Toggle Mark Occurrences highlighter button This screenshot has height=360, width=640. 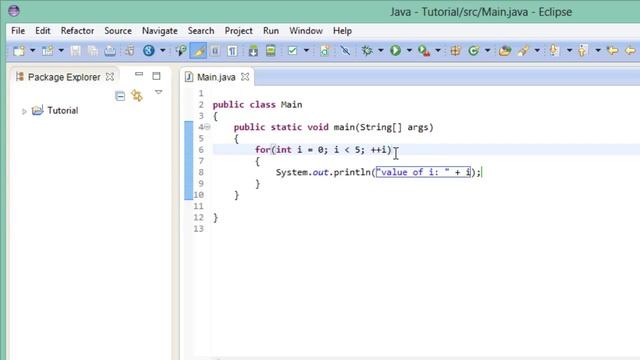pos(198,51)
